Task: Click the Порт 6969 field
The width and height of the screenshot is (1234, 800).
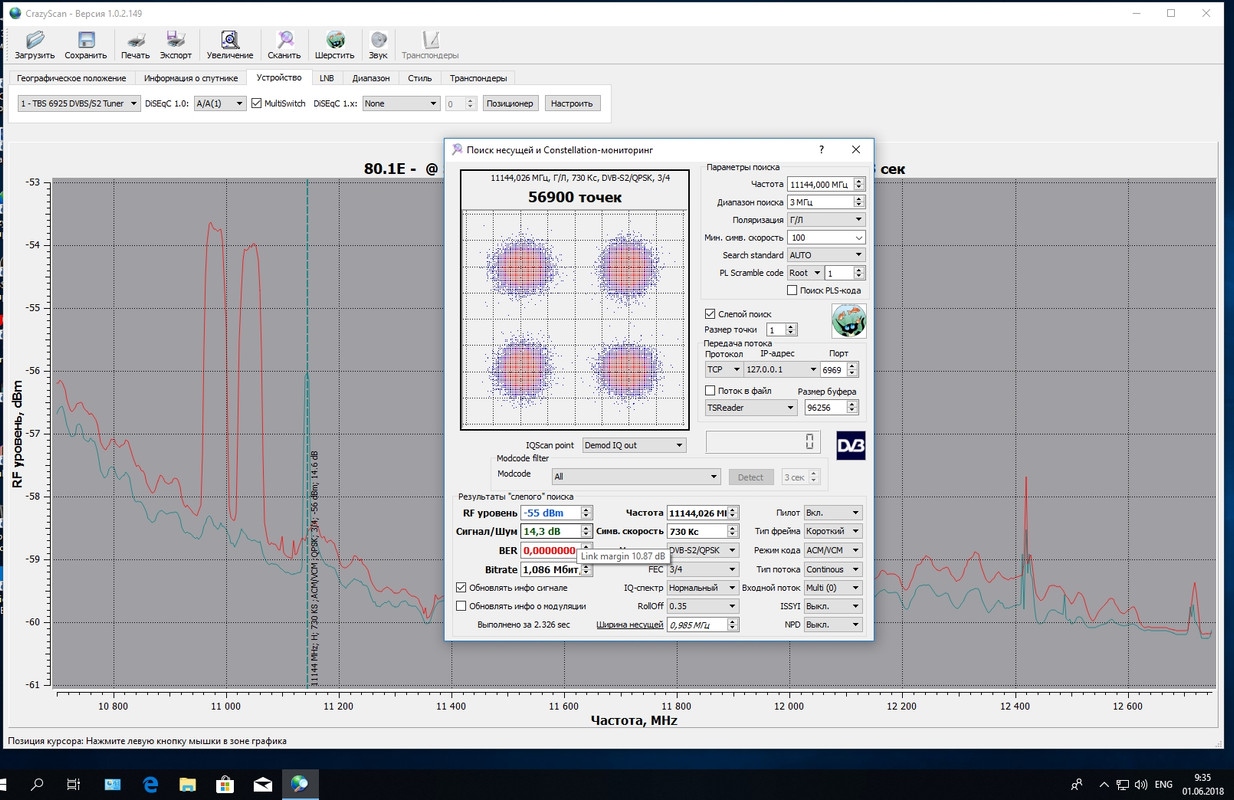Action: point(840,370)
